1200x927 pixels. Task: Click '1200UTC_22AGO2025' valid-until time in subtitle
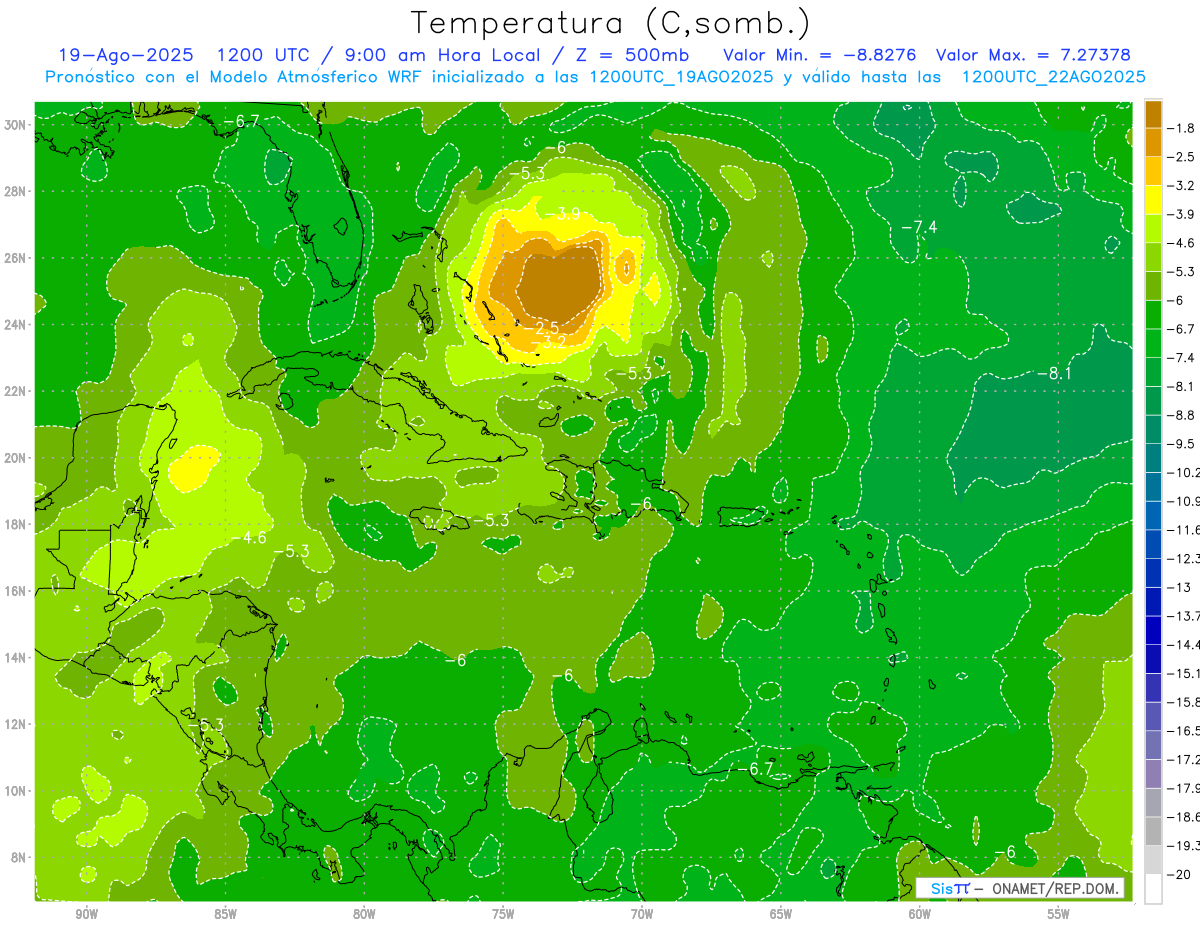coord(1053,77)
